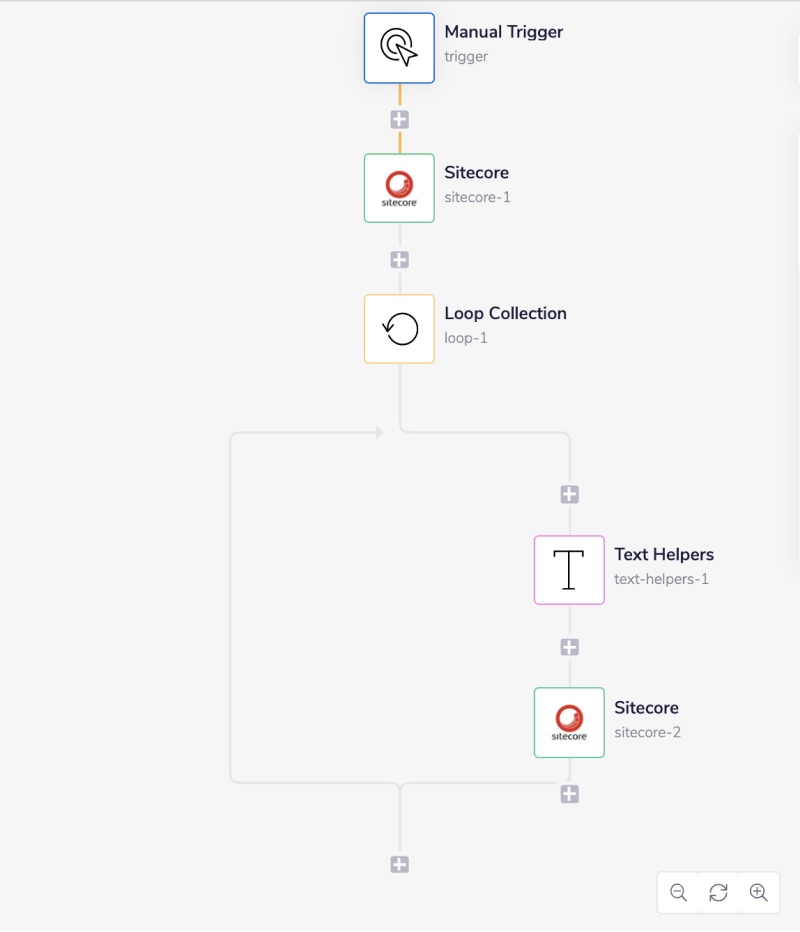Viewport: 800px width, 932px height.
Task: Add a step at the workflow end
Action: point(399,864)
